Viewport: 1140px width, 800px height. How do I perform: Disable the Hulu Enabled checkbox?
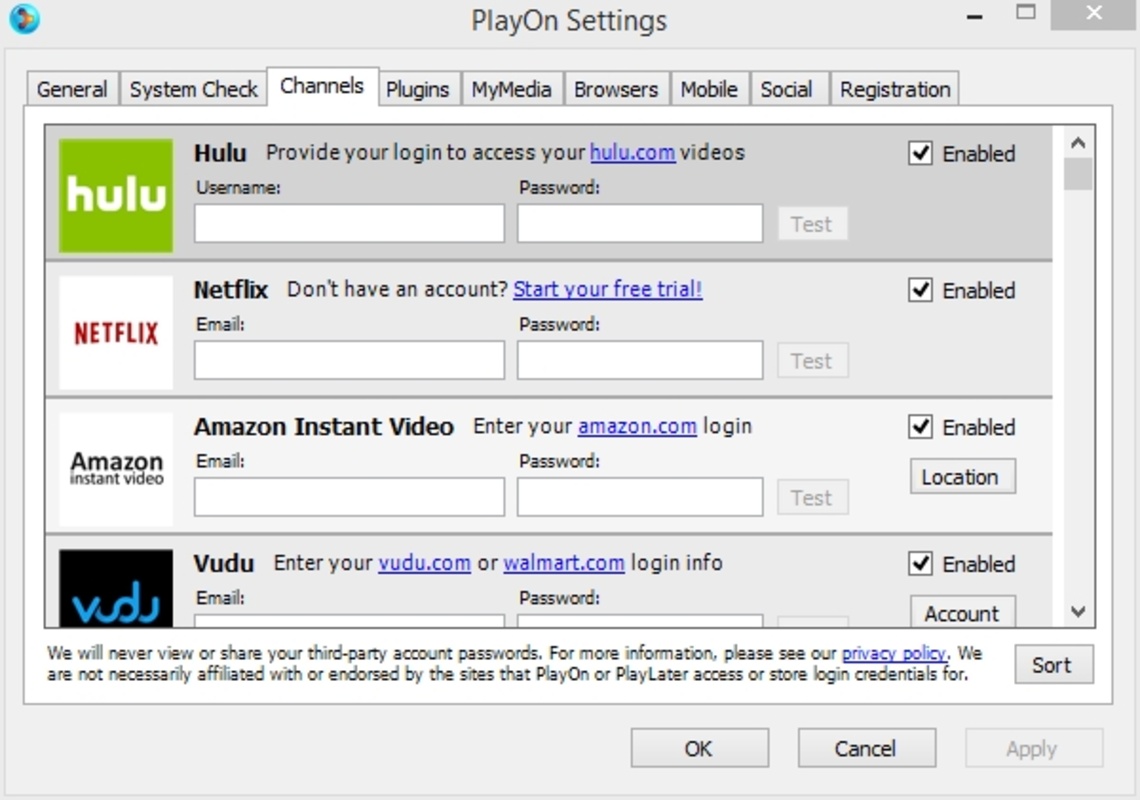921,154
